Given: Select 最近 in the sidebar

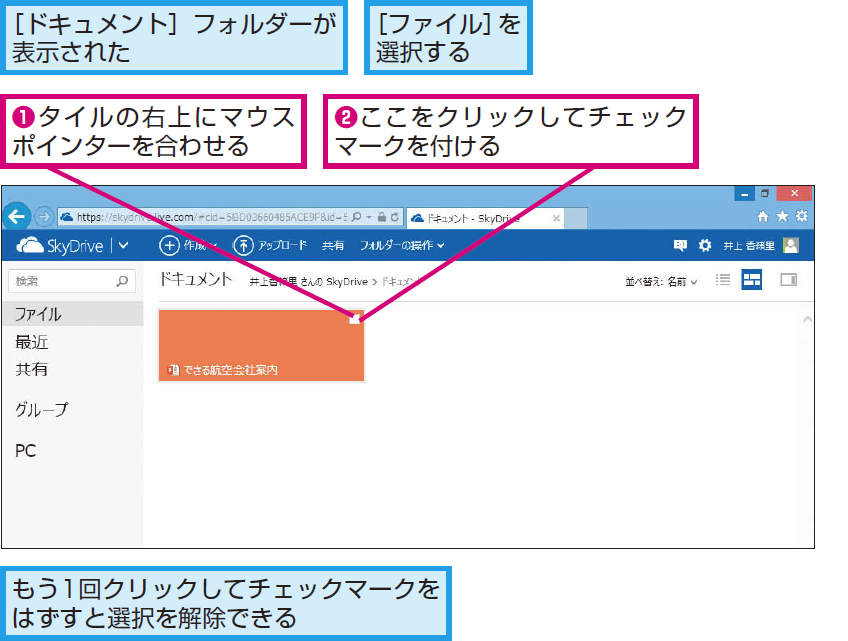Looking at the screenshot, I should point(31,342).
